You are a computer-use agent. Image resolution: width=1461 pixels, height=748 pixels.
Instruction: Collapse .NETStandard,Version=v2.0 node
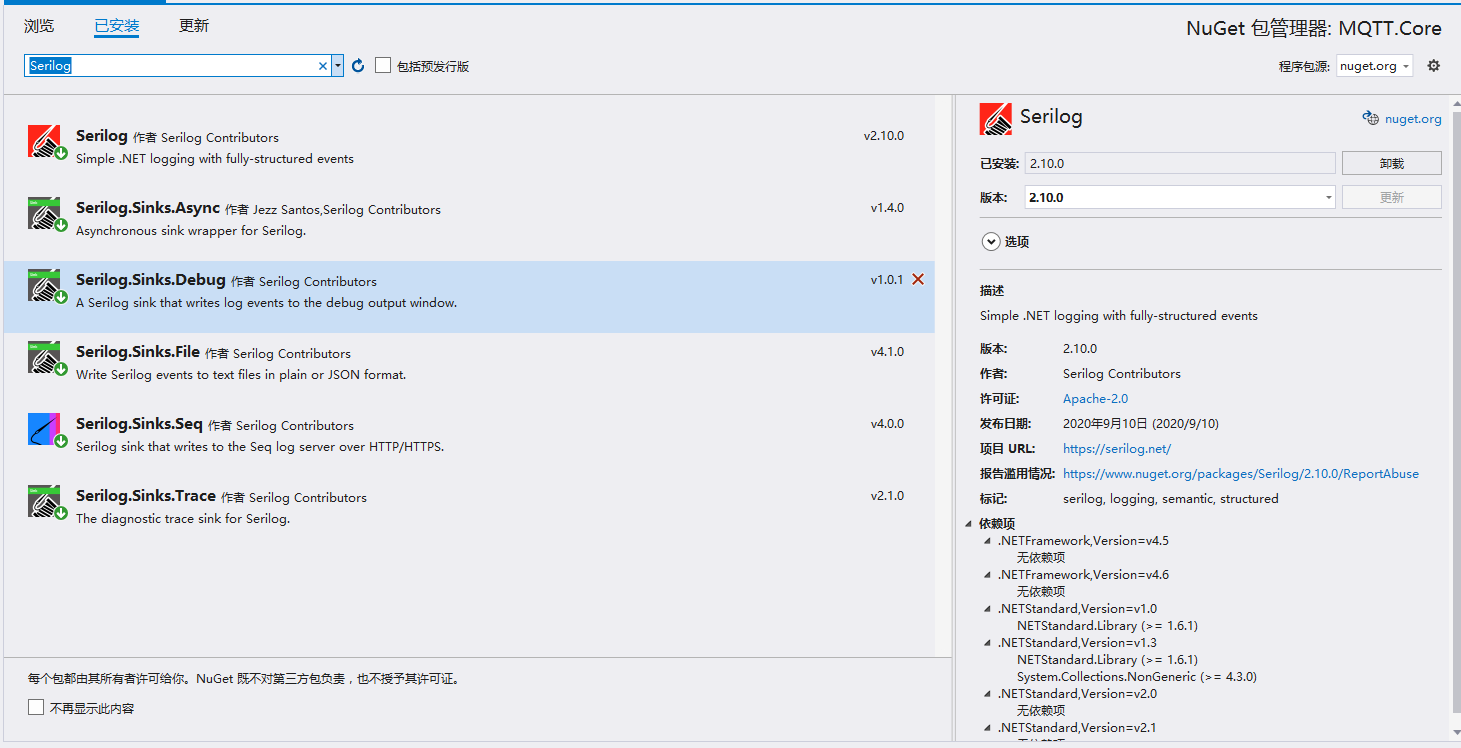pyautogui.click(x=988, y=693)
